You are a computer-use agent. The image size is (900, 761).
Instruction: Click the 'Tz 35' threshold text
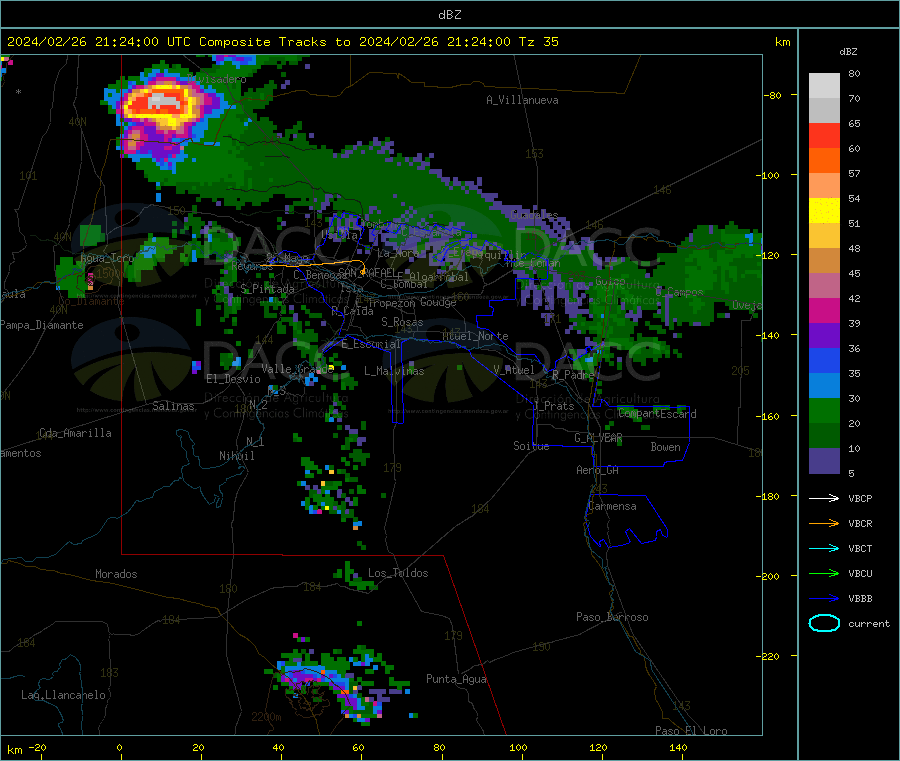538,42
